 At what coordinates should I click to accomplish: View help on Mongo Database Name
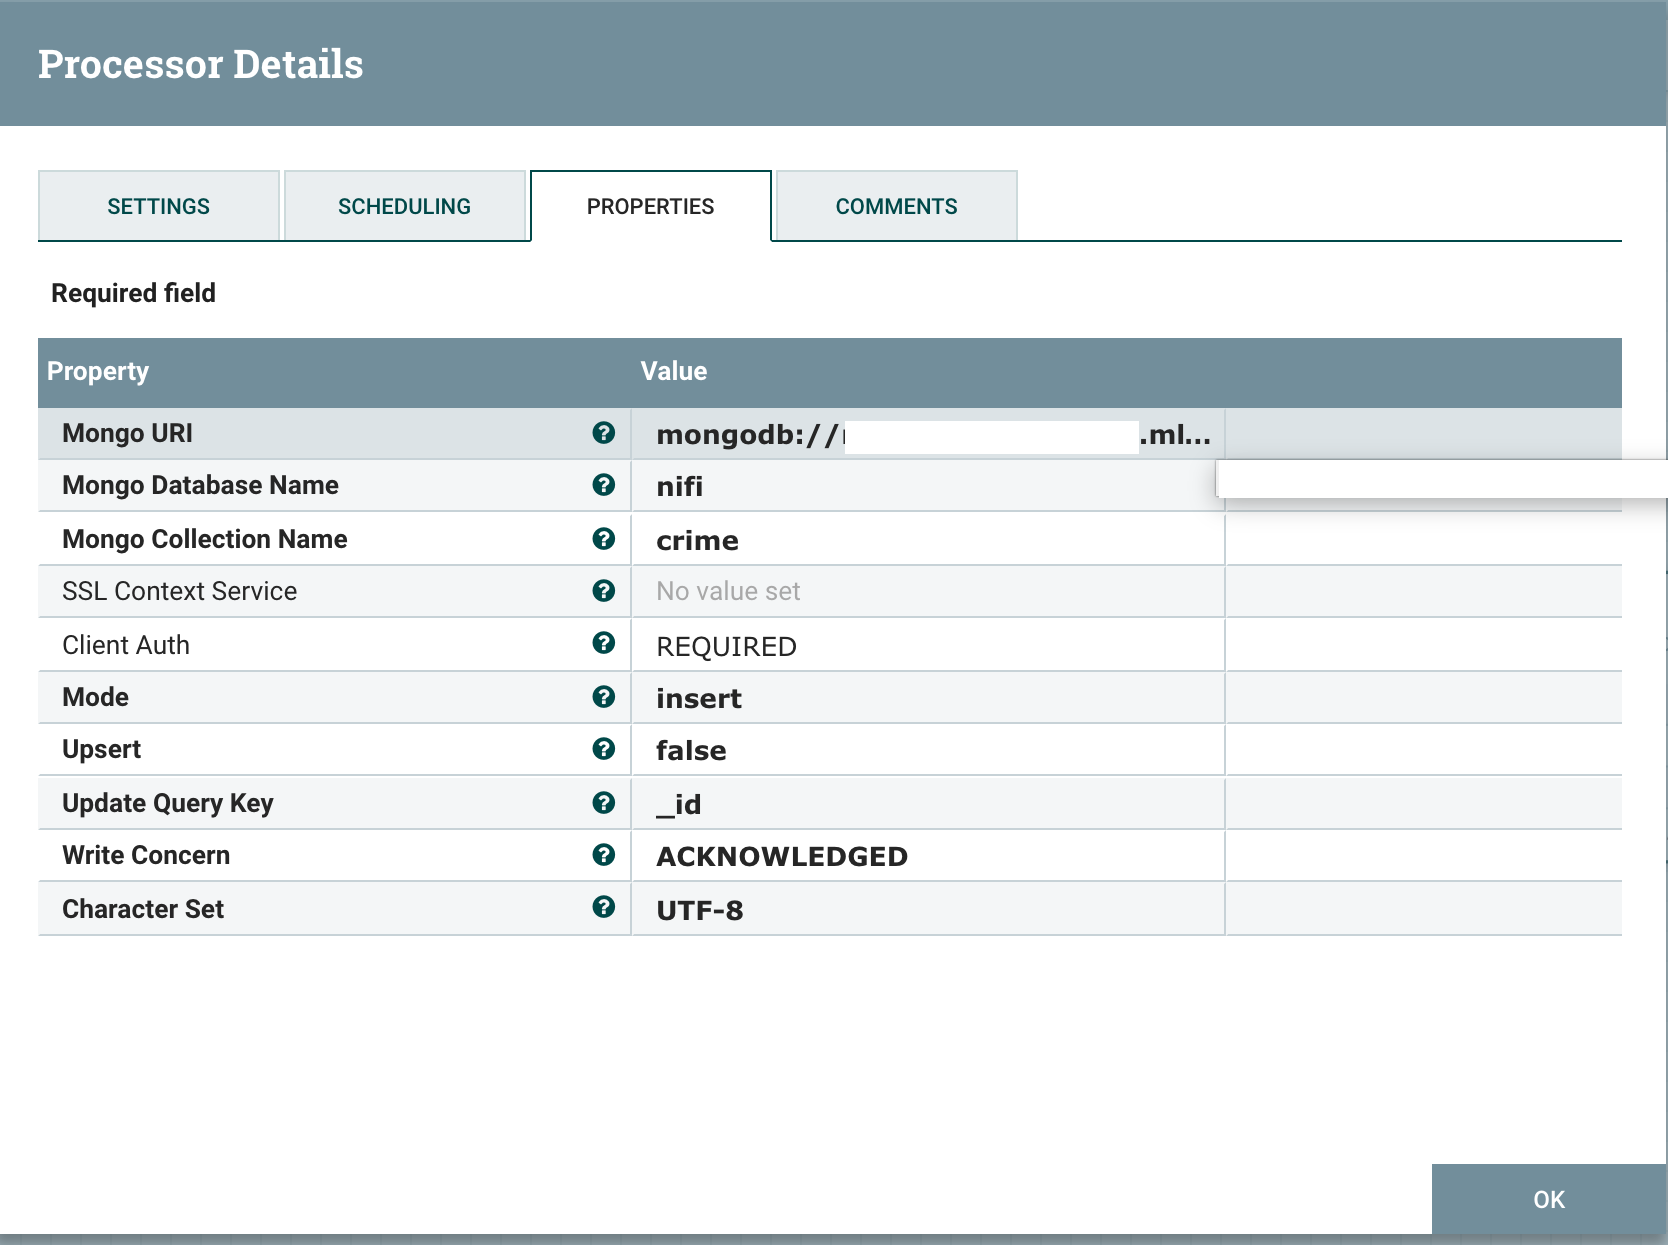(604, 485)
